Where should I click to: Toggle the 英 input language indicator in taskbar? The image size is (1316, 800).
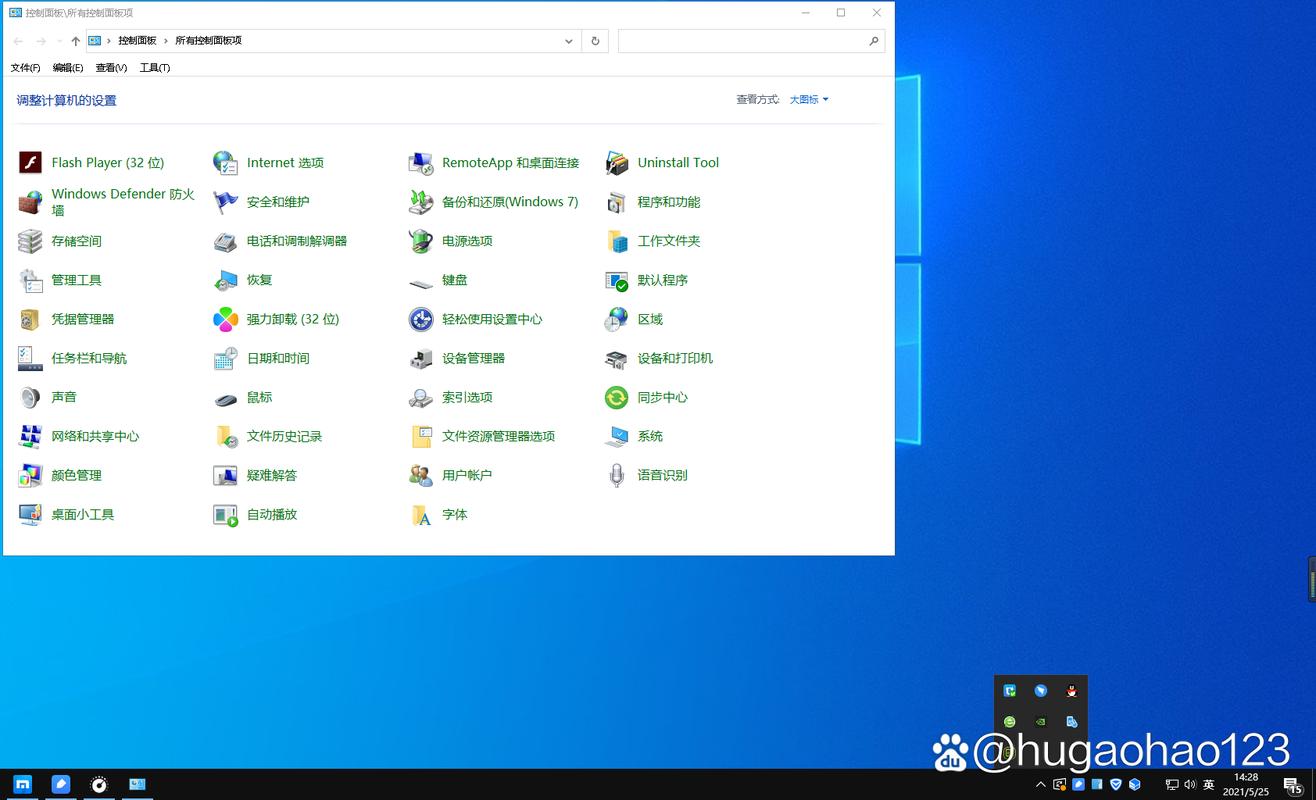(x=1209, y=785)
